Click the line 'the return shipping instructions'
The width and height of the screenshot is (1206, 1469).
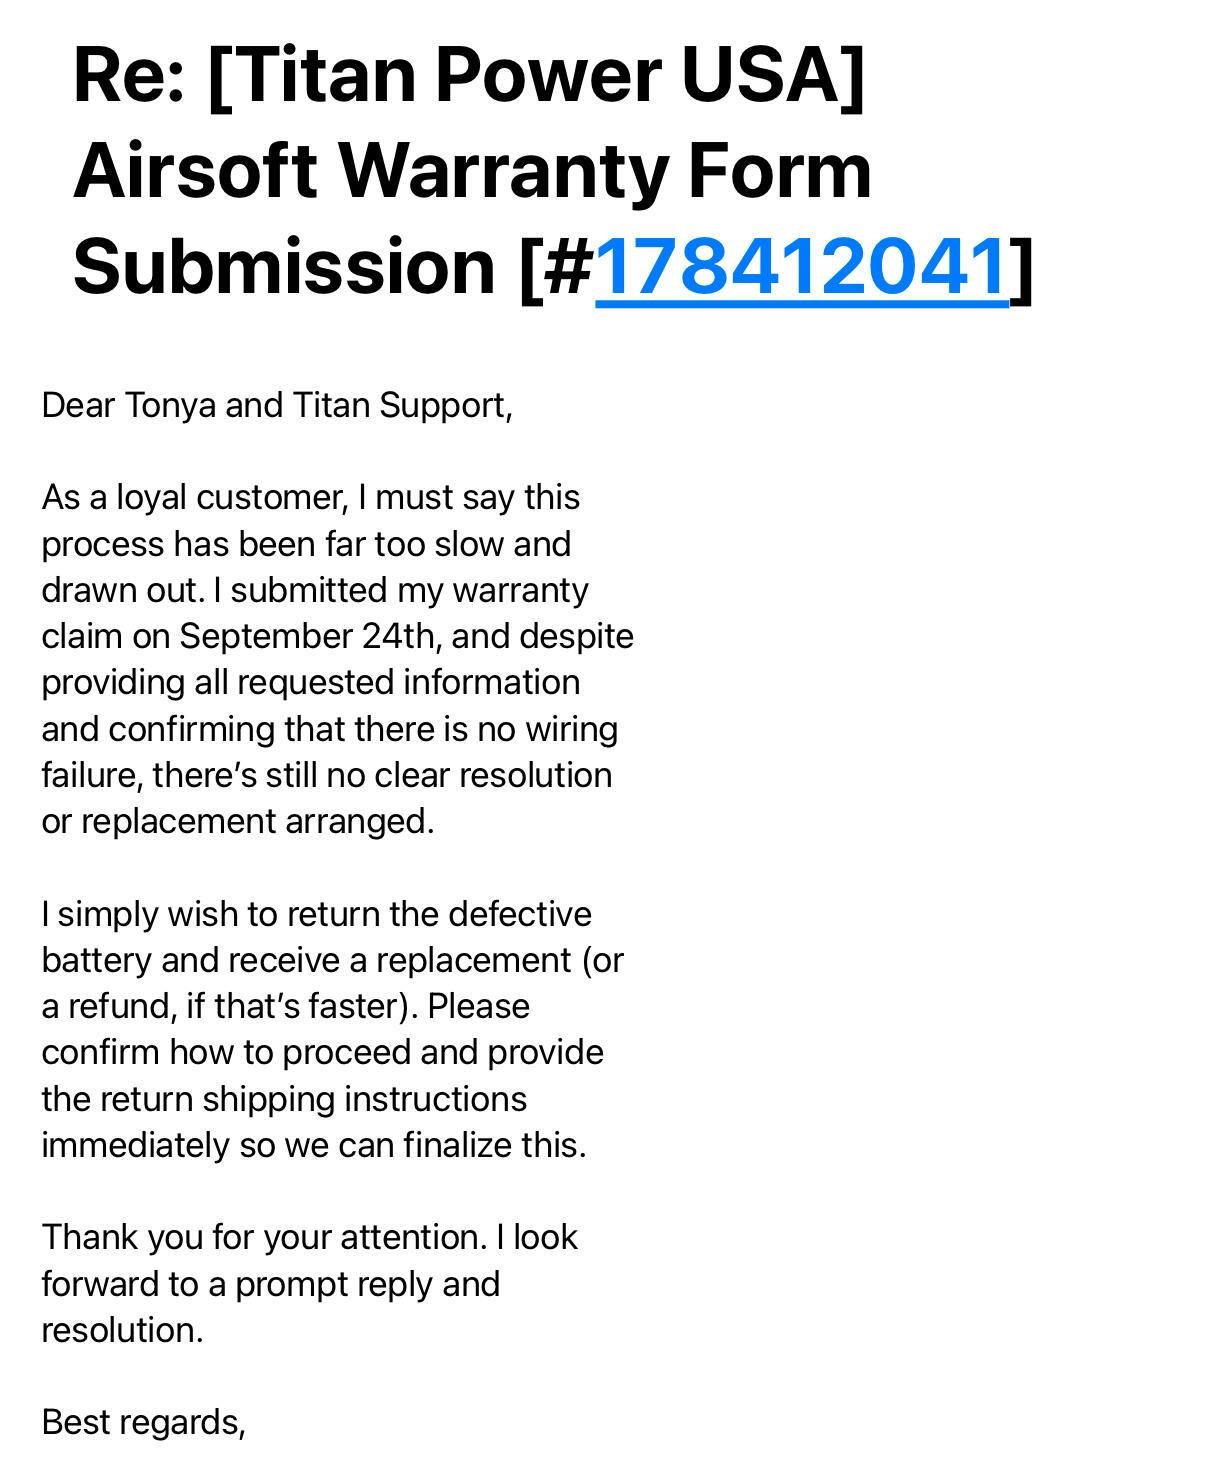tap(284, 1099)
